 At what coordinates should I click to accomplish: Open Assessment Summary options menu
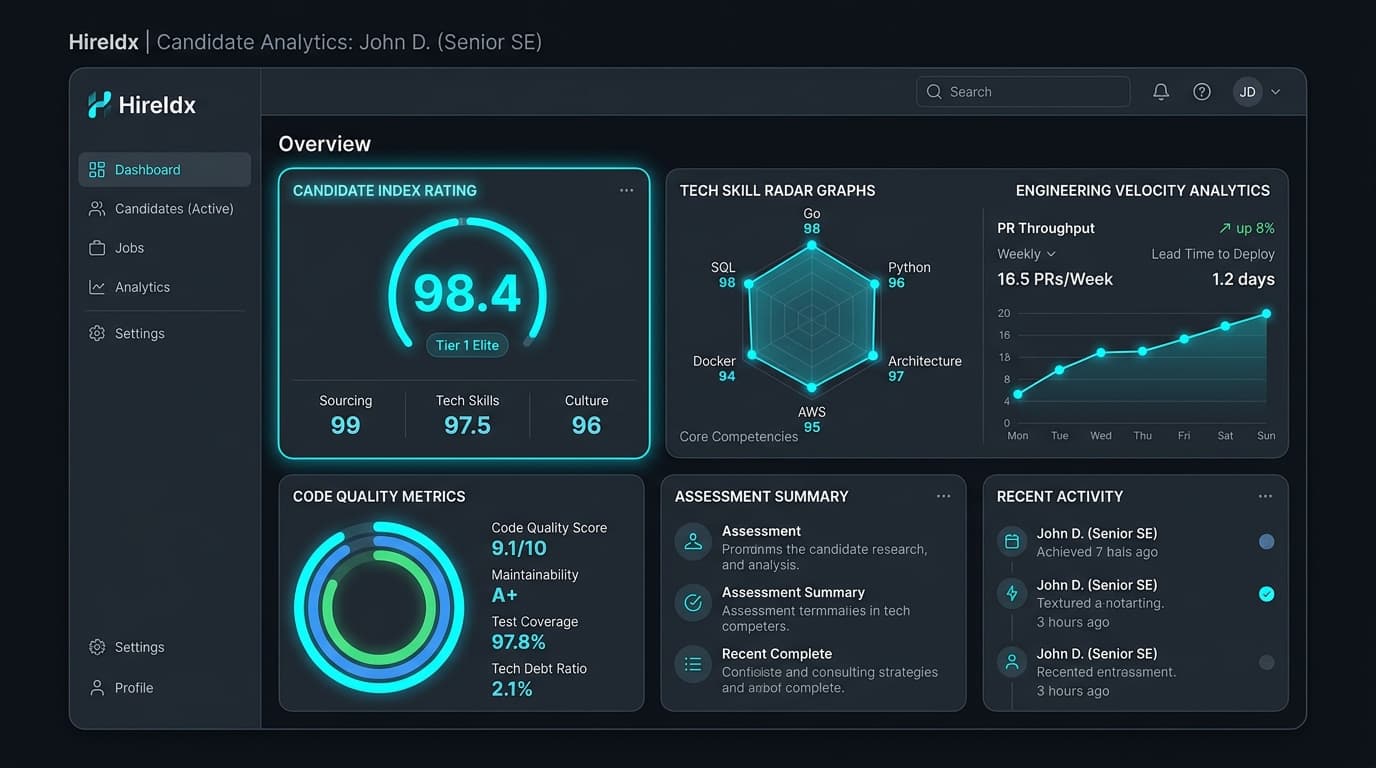click(x=943, y=496)
